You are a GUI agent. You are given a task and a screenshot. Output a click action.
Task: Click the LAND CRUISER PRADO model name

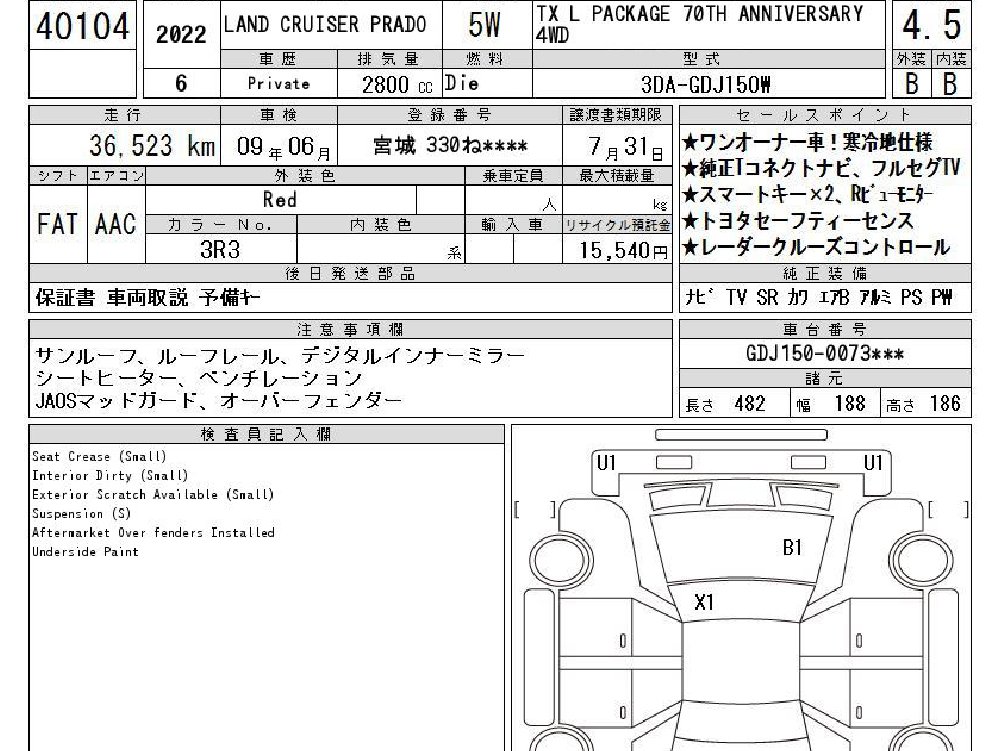click(x=324, y=25)
